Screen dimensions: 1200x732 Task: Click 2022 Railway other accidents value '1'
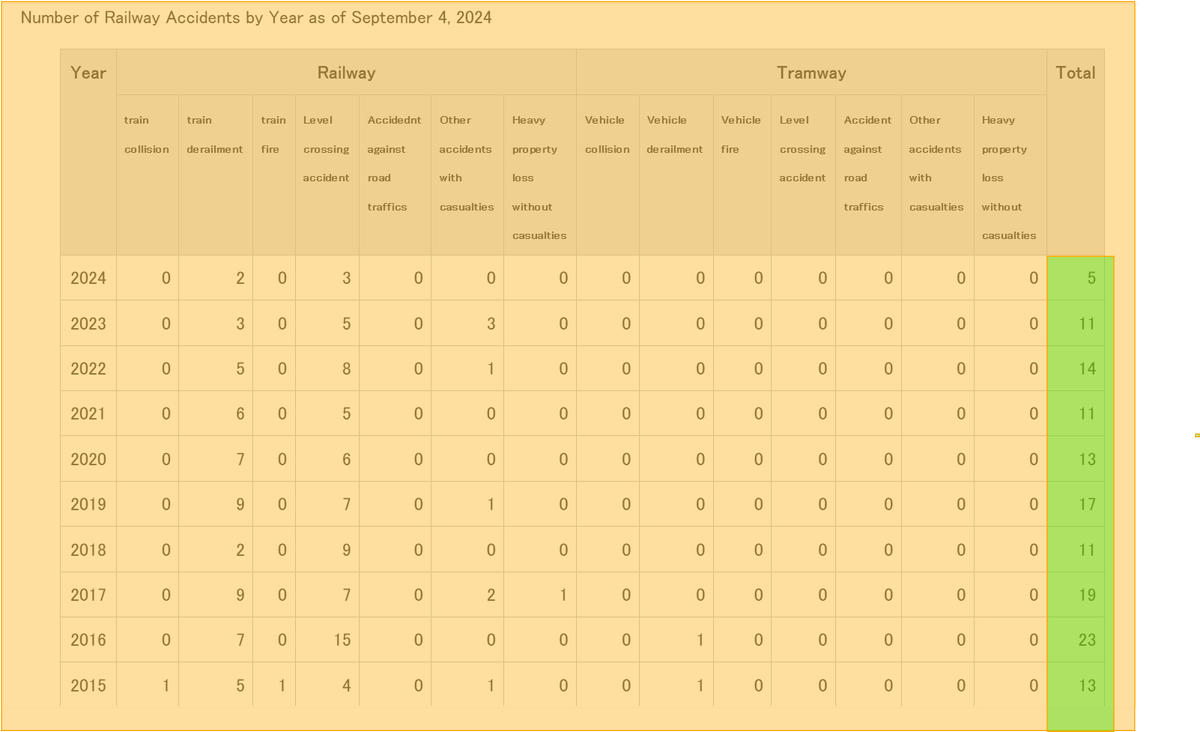tap(491, 369)
